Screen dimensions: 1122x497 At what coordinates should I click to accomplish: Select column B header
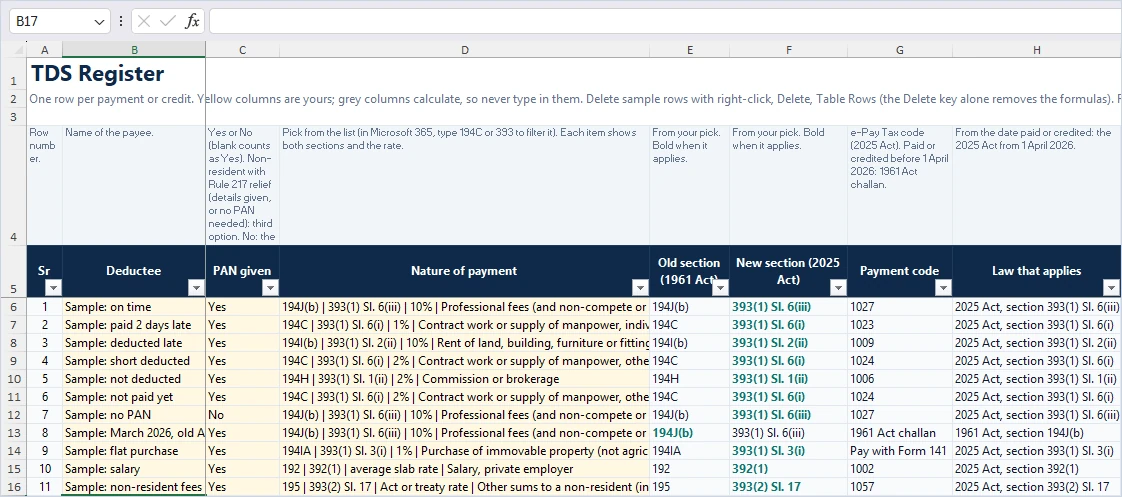tap(134, 49)
